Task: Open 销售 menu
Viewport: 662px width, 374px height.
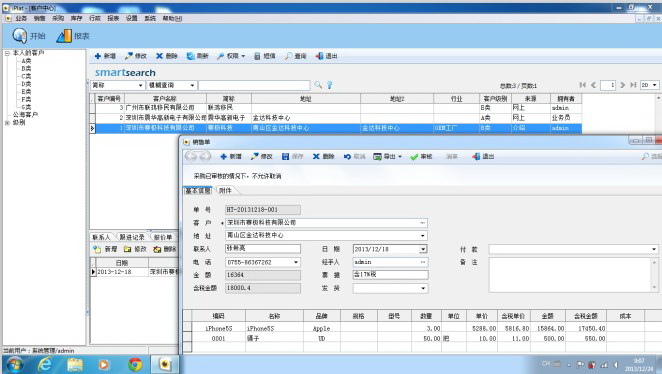Action: tap(39, 18)
